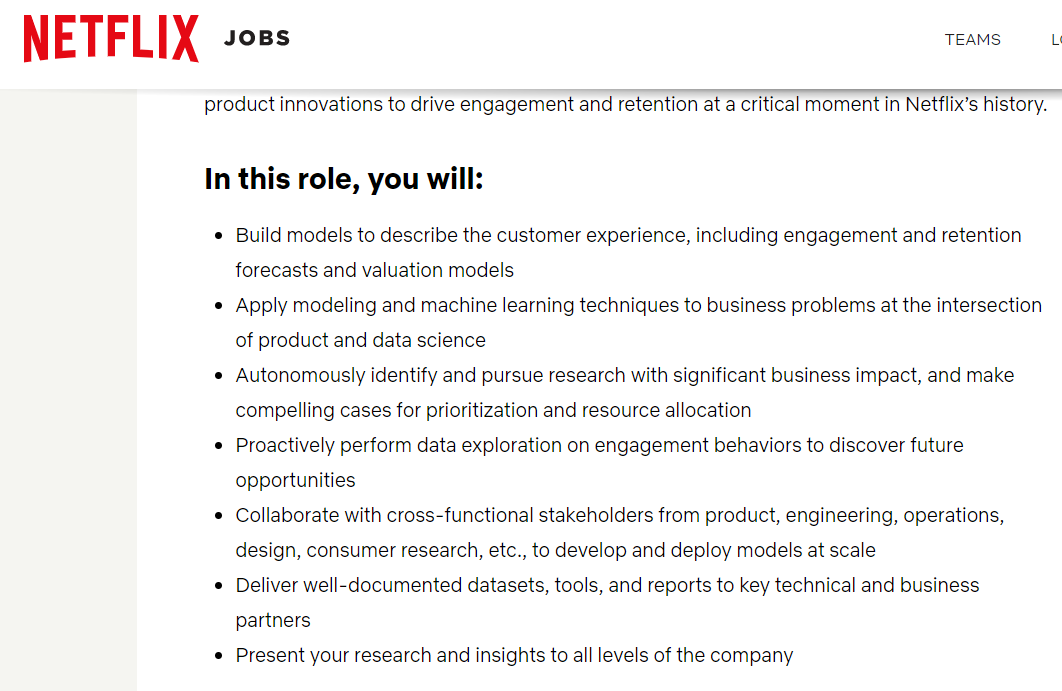Click the "In this role, you will:" heading
Viewport: 1062px width, 691px height.
coord(344,180)
